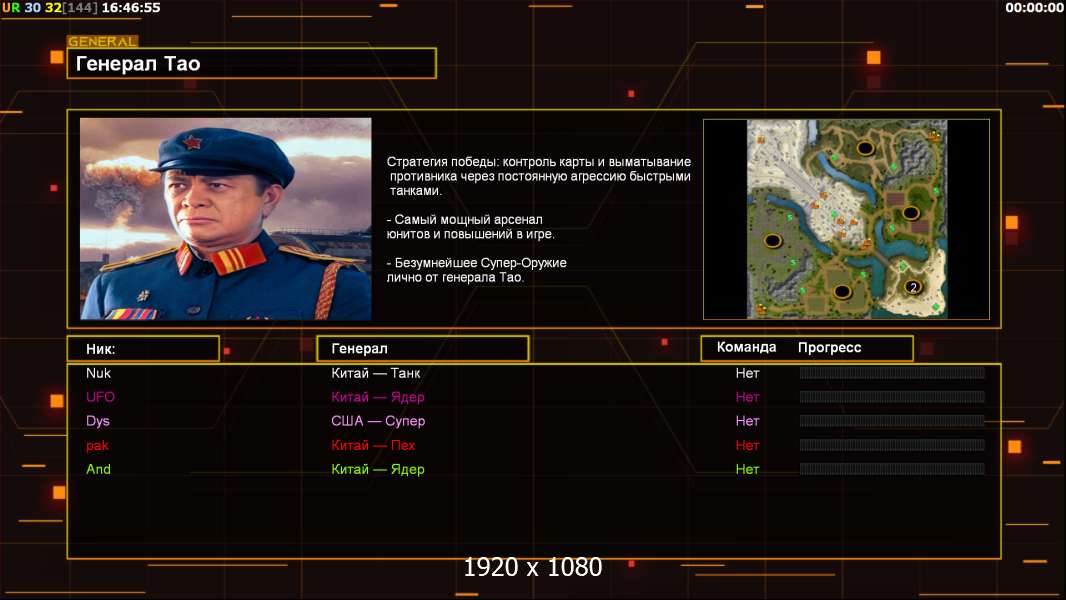Click the 'Команда' column header
This screenshot has width=1066, height=600.
point(746,347)
